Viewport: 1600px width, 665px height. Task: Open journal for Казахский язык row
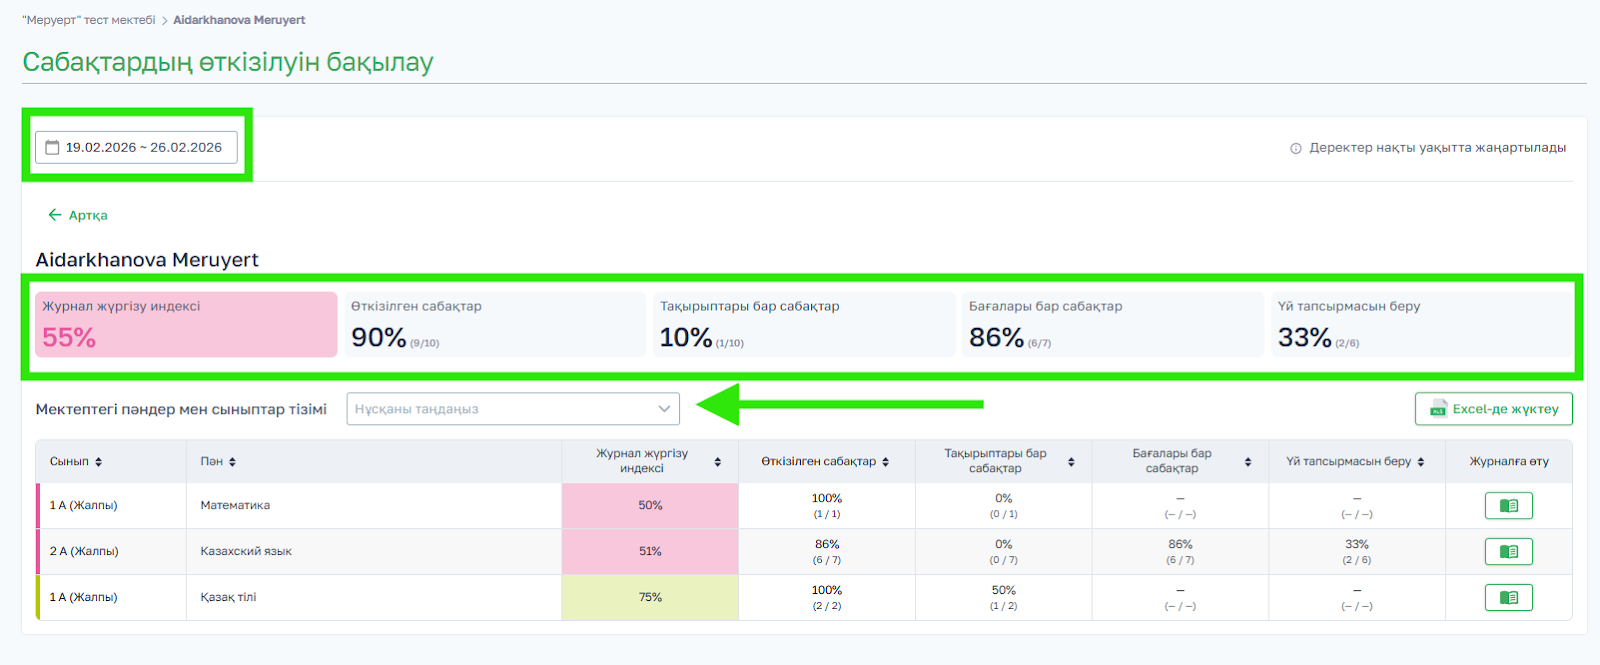(x=1508, y=552)
